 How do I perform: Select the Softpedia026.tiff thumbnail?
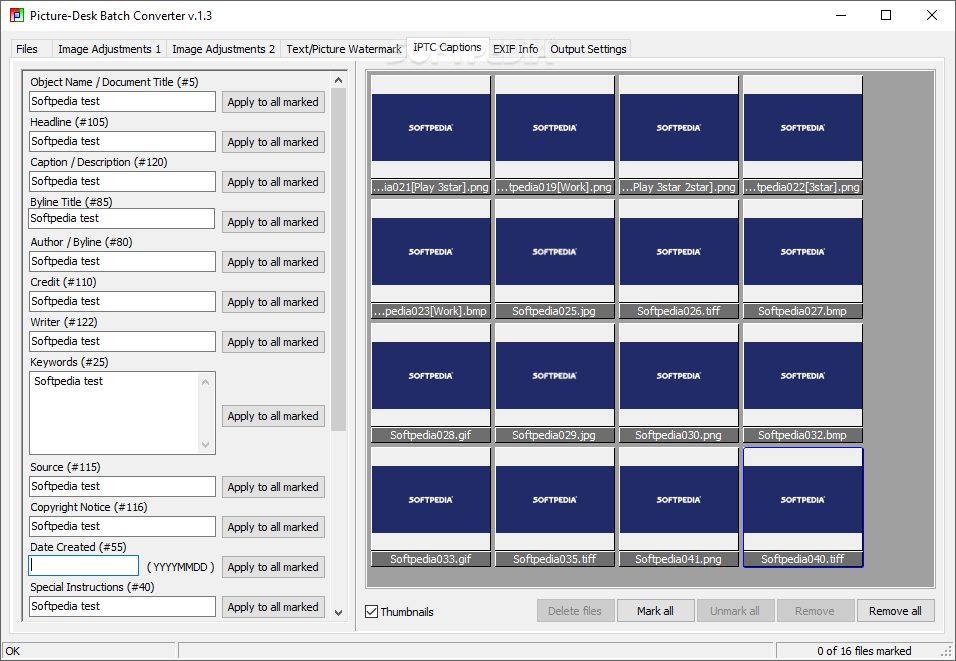(679, 259)
